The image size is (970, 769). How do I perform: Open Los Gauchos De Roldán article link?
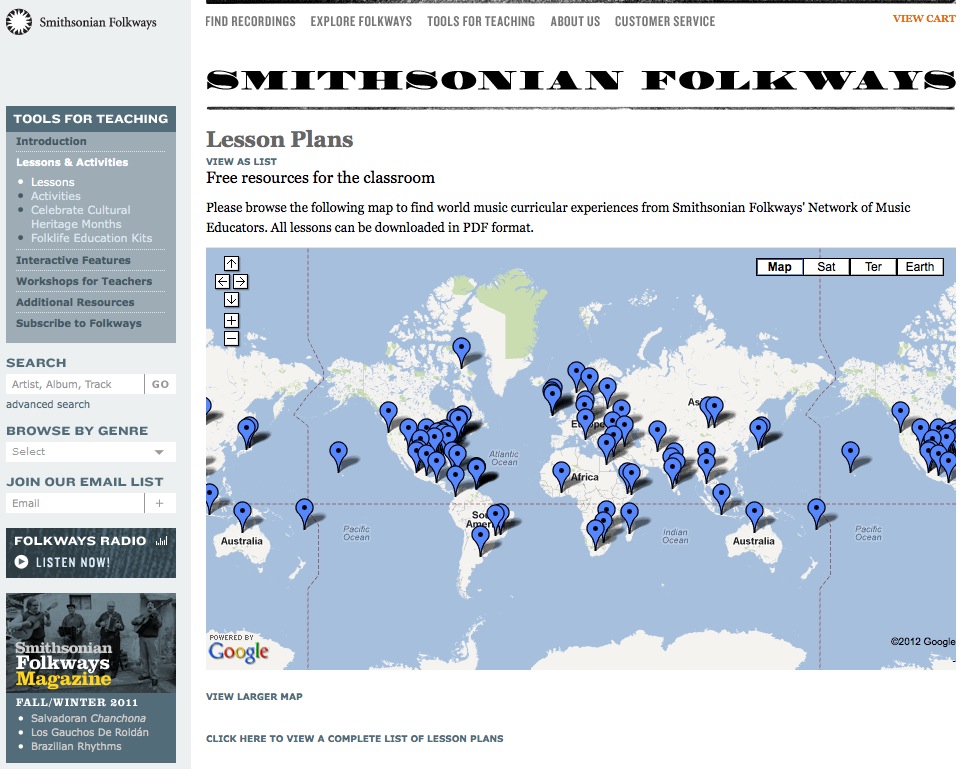90,732
